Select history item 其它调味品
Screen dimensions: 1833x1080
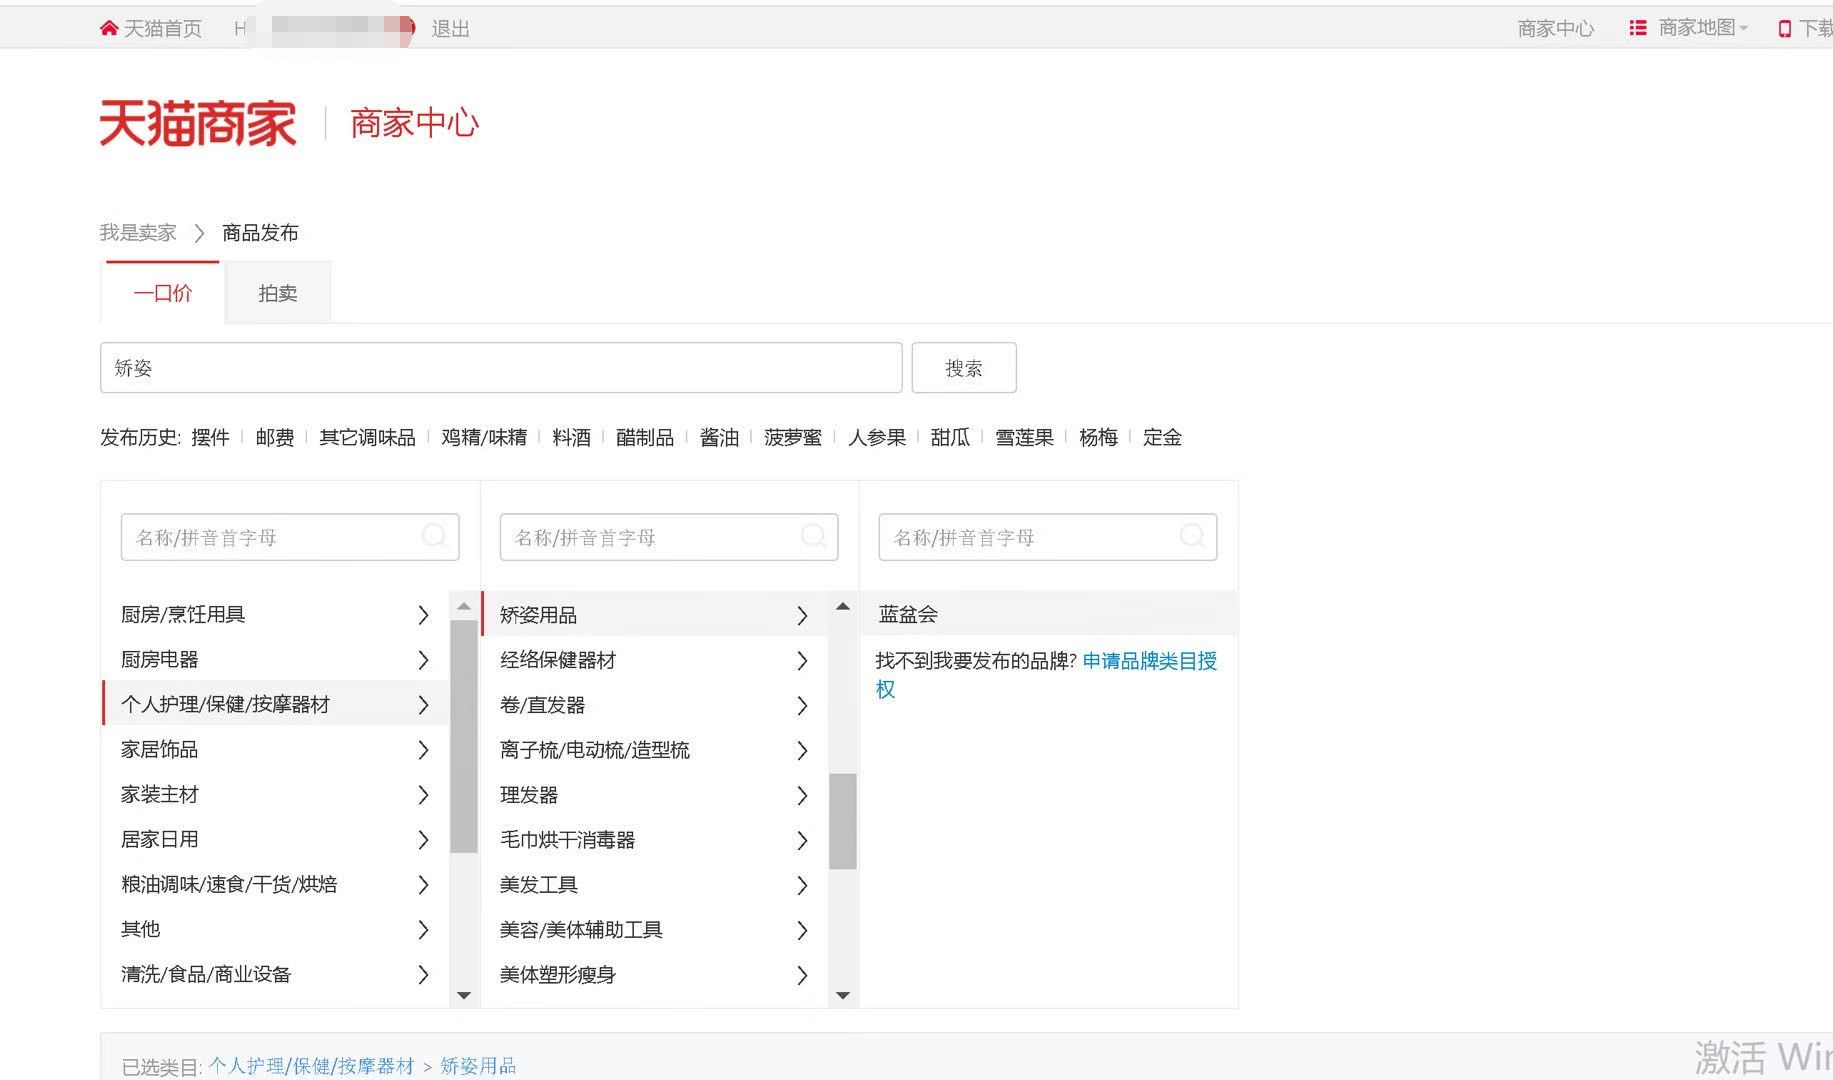(x=367, y=437)
